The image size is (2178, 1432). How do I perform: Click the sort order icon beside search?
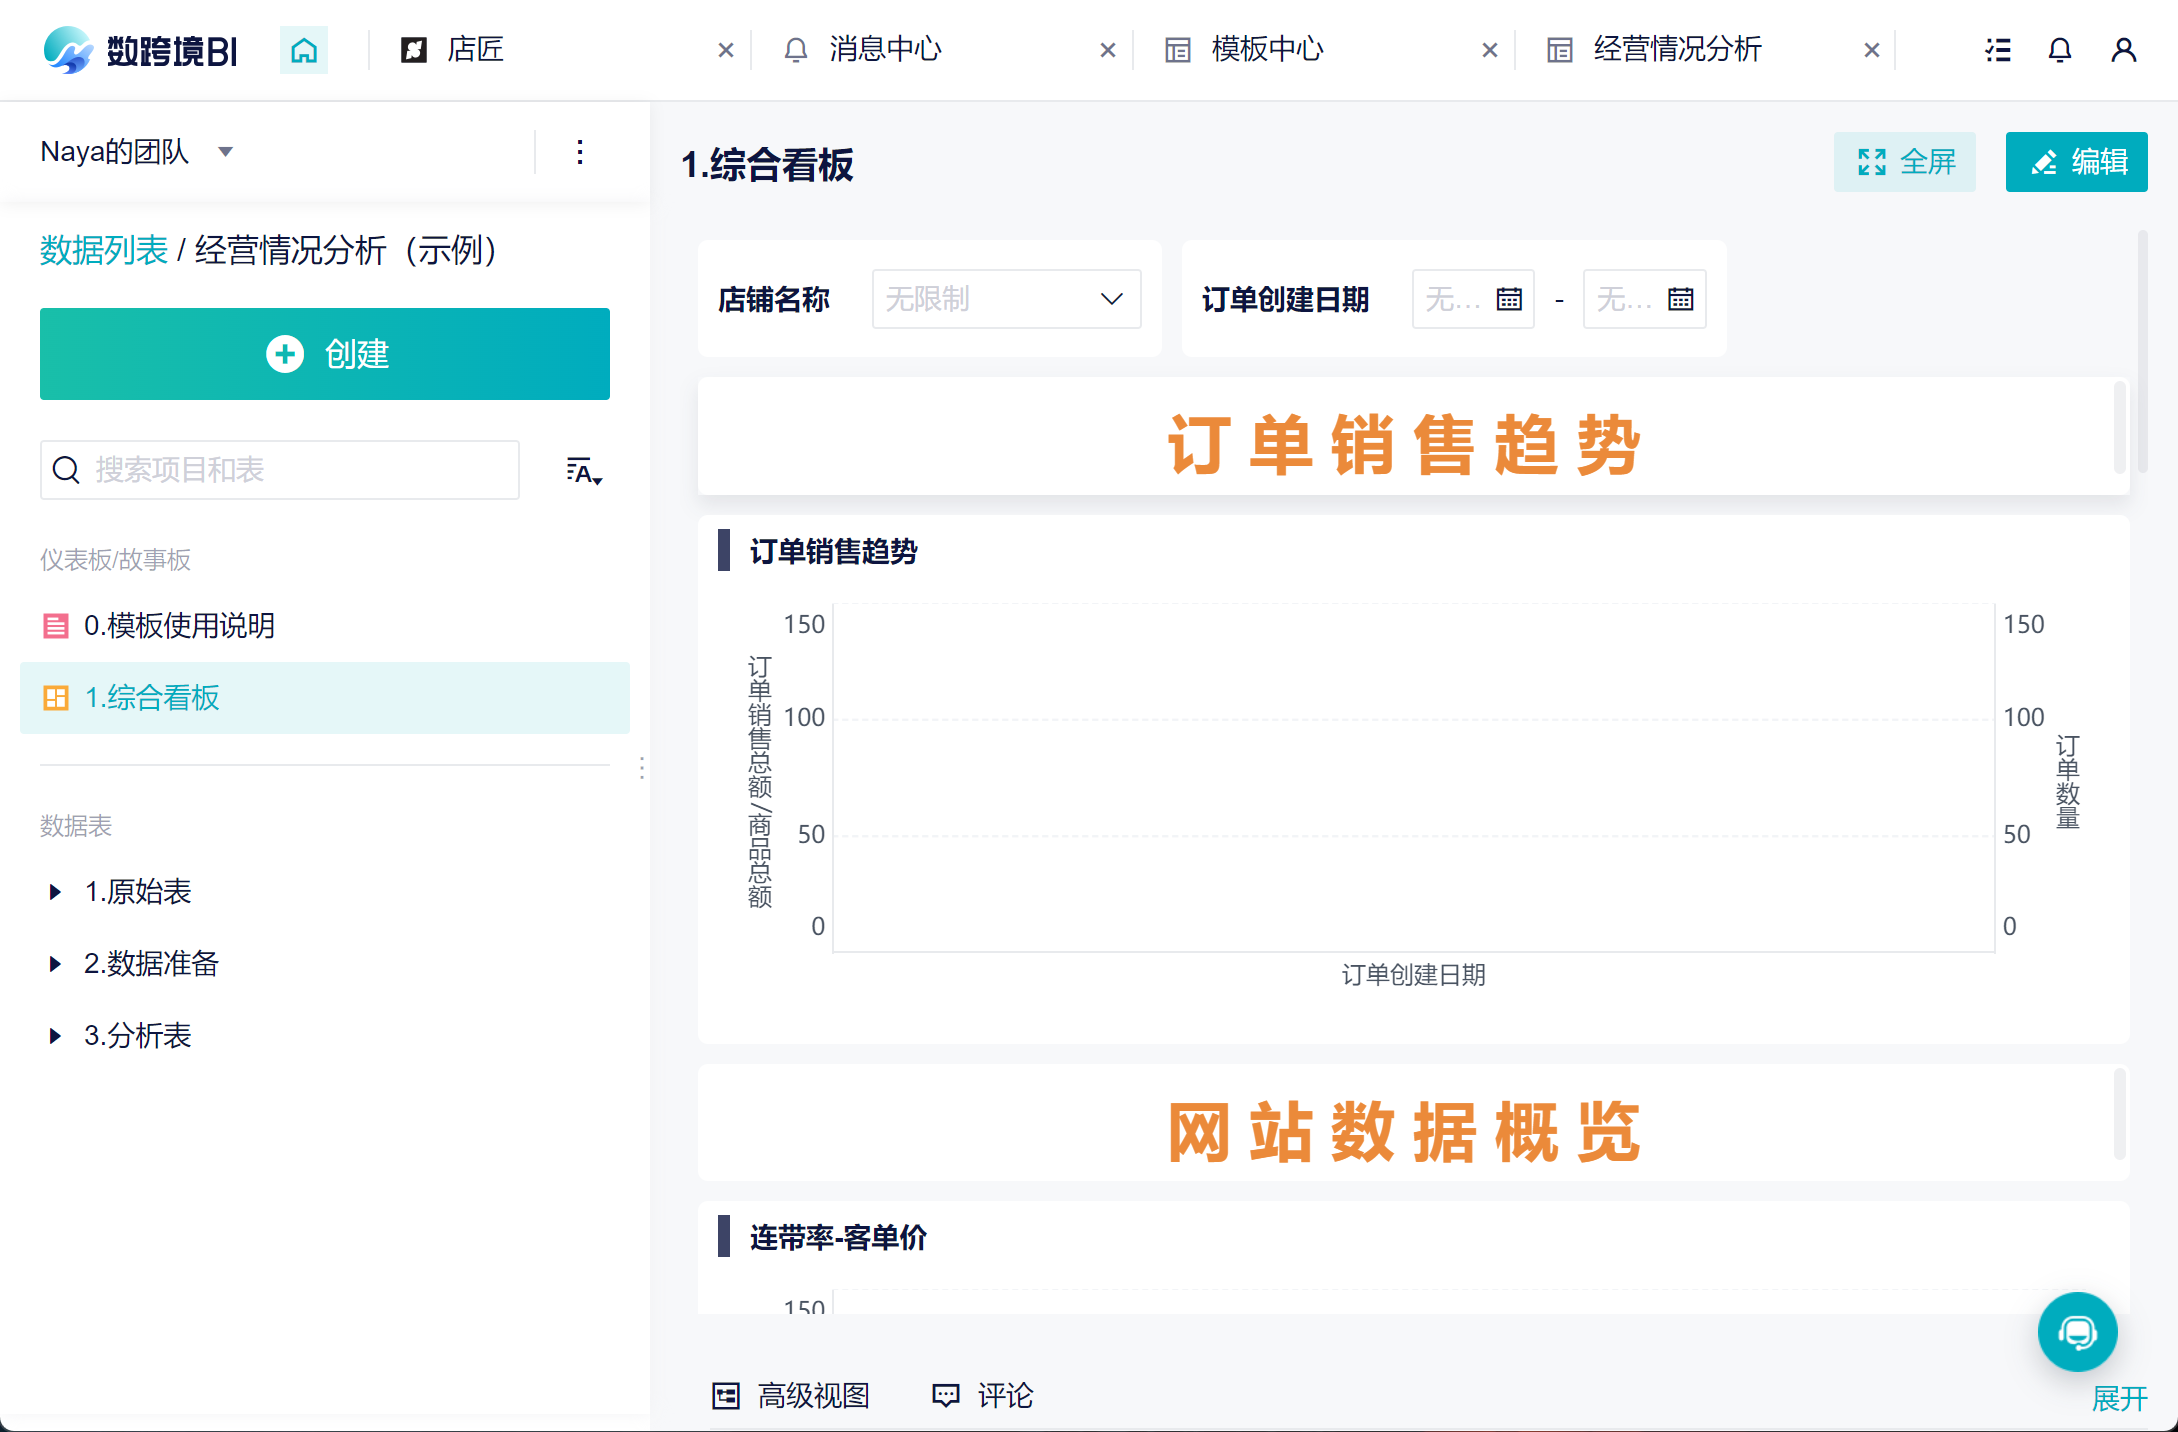pyautogui.click(x=584, y=471)
